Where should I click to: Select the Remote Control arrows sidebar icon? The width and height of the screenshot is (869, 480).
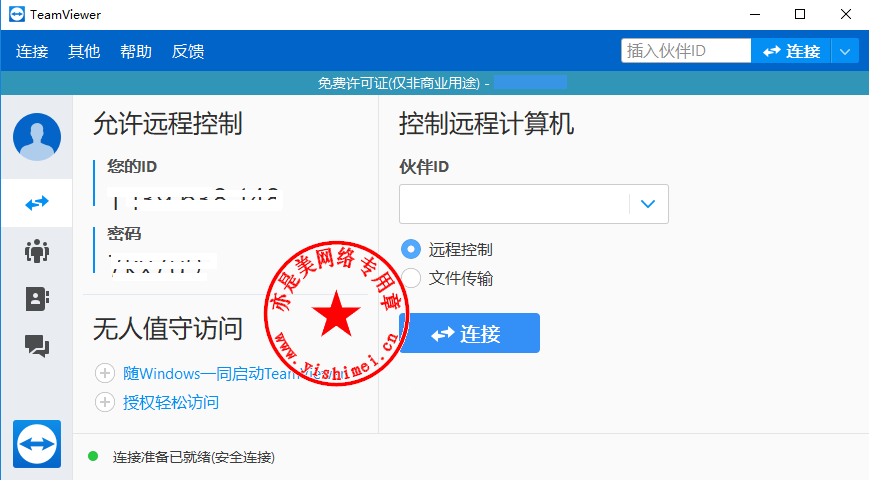pos(37,203)
